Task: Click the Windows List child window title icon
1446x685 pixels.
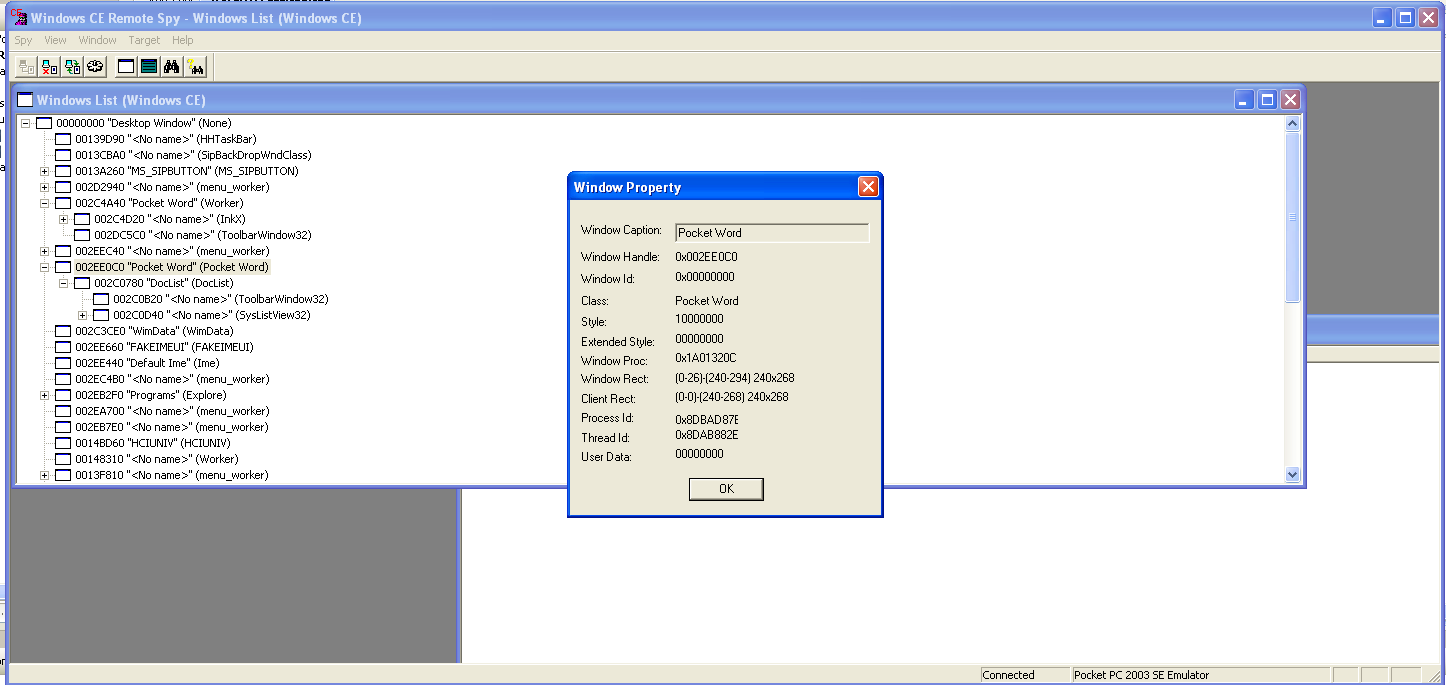Action: [x=26, y=100]
